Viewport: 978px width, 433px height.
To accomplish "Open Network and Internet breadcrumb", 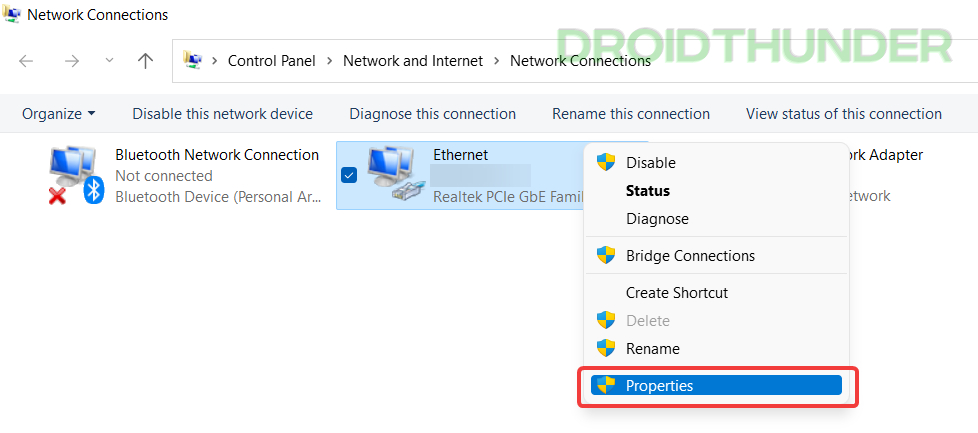I will point(413,61).
